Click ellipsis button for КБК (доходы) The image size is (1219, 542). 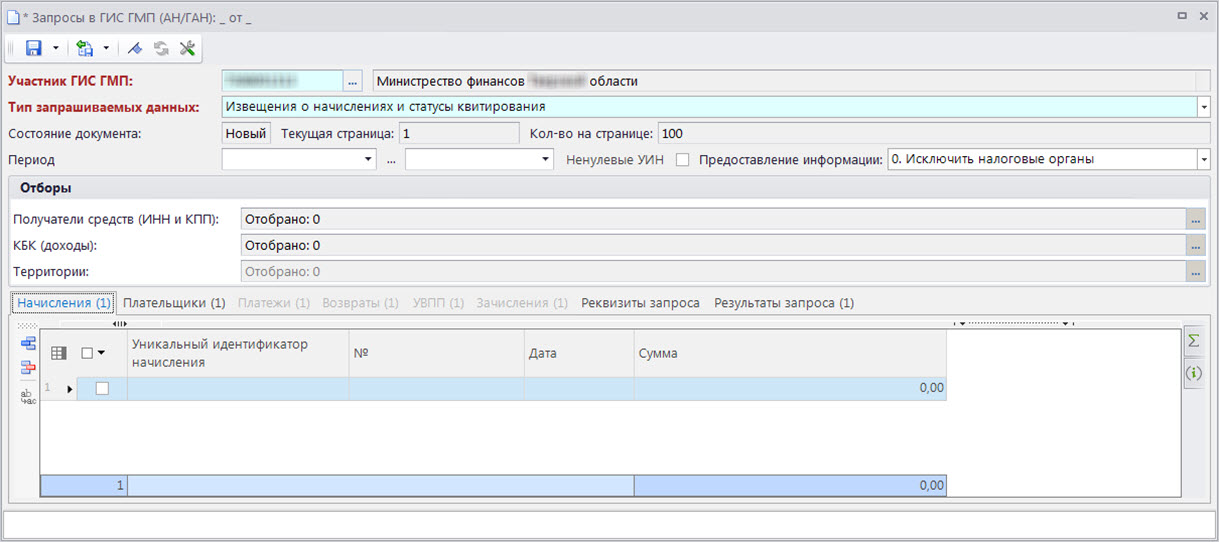(x=1195, y=245)
